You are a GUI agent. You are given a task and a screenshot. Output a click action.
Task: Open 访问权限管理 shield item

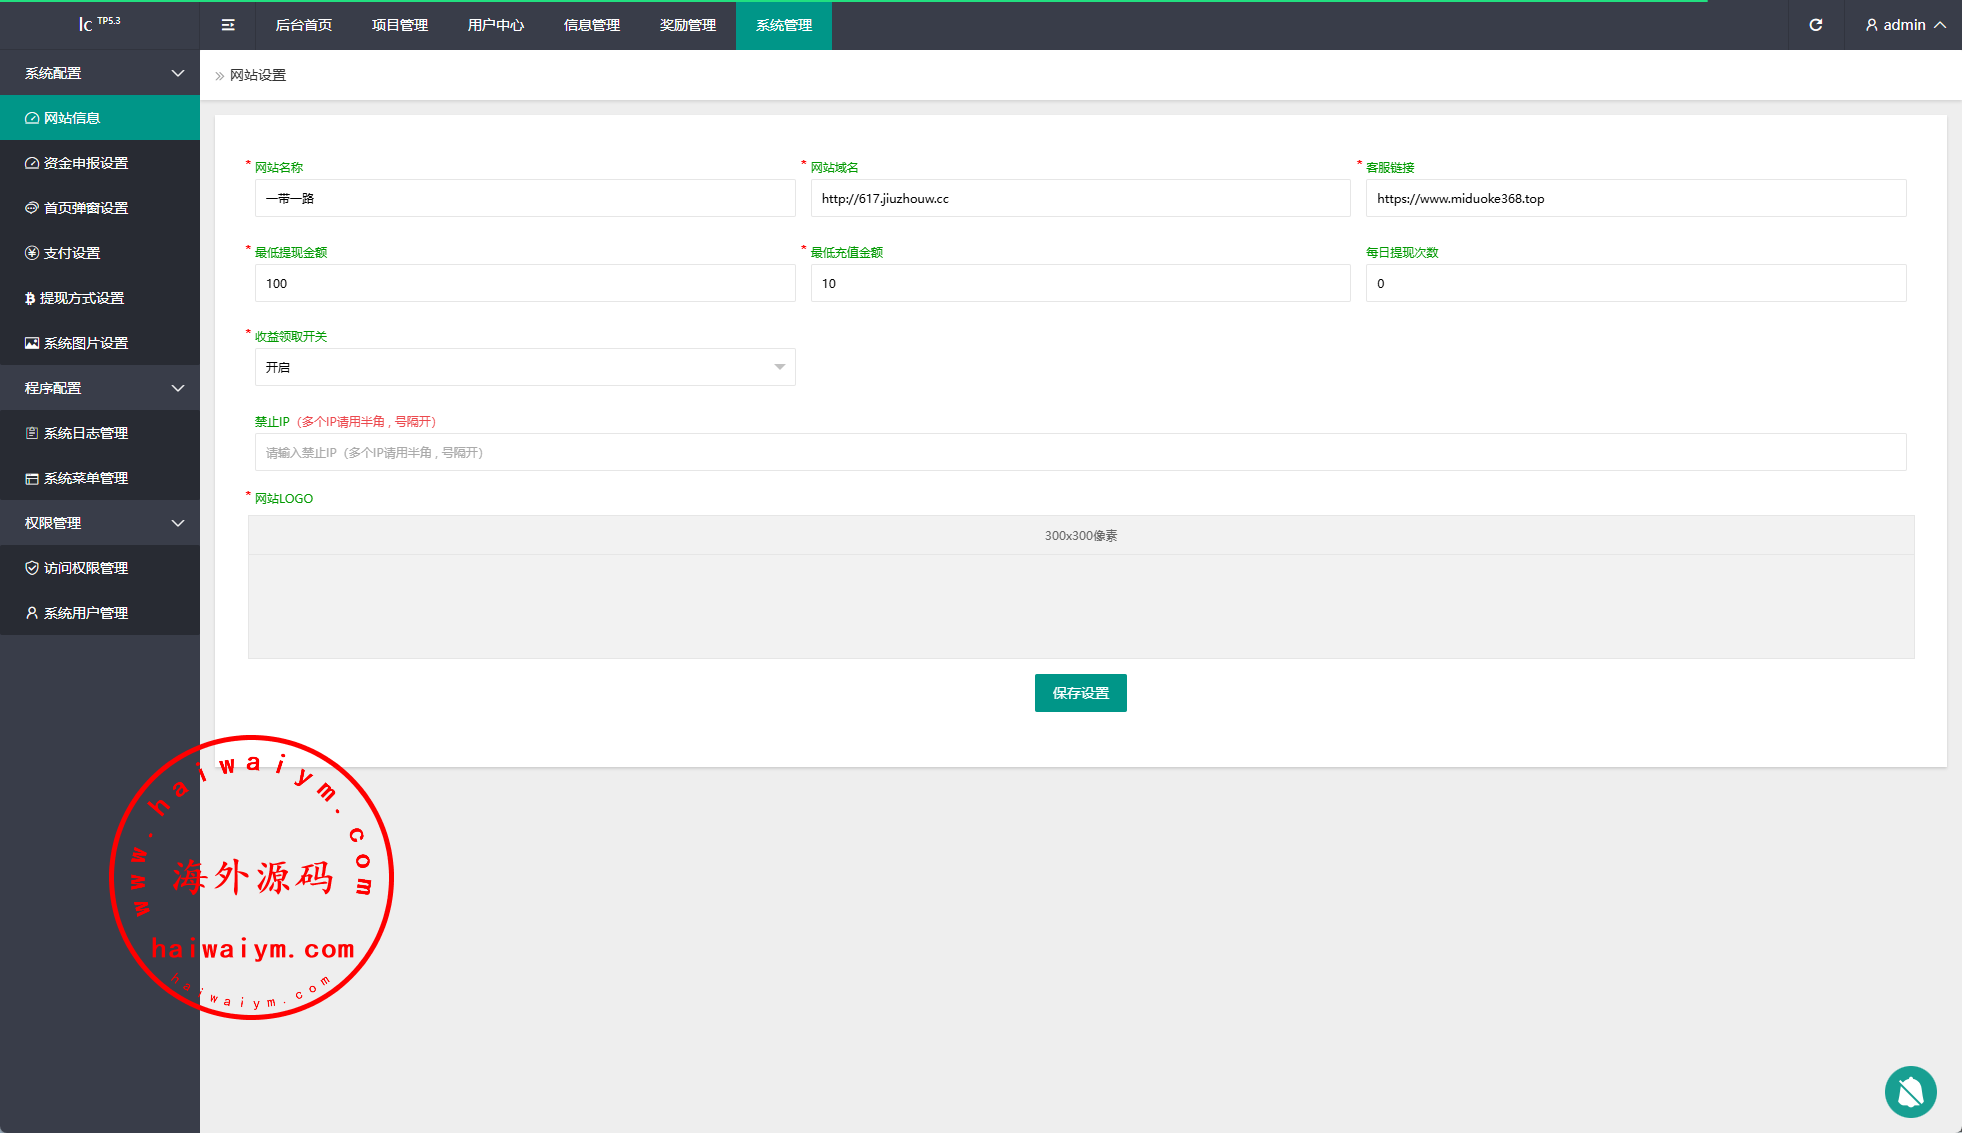point(86,568)
